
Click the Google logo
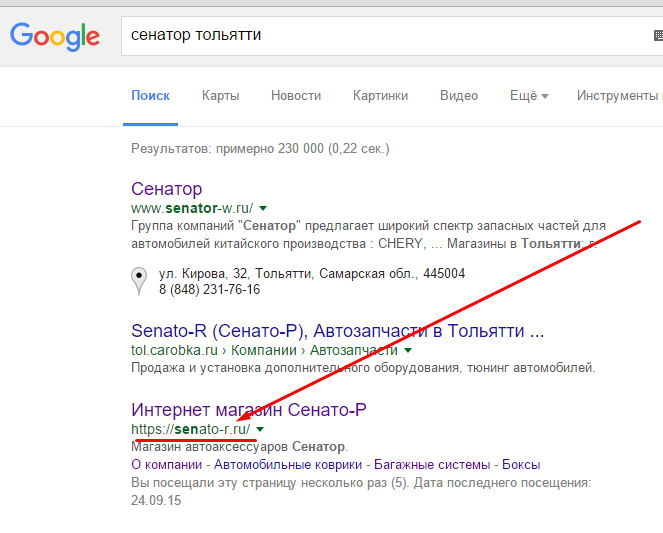pos(55,36)
